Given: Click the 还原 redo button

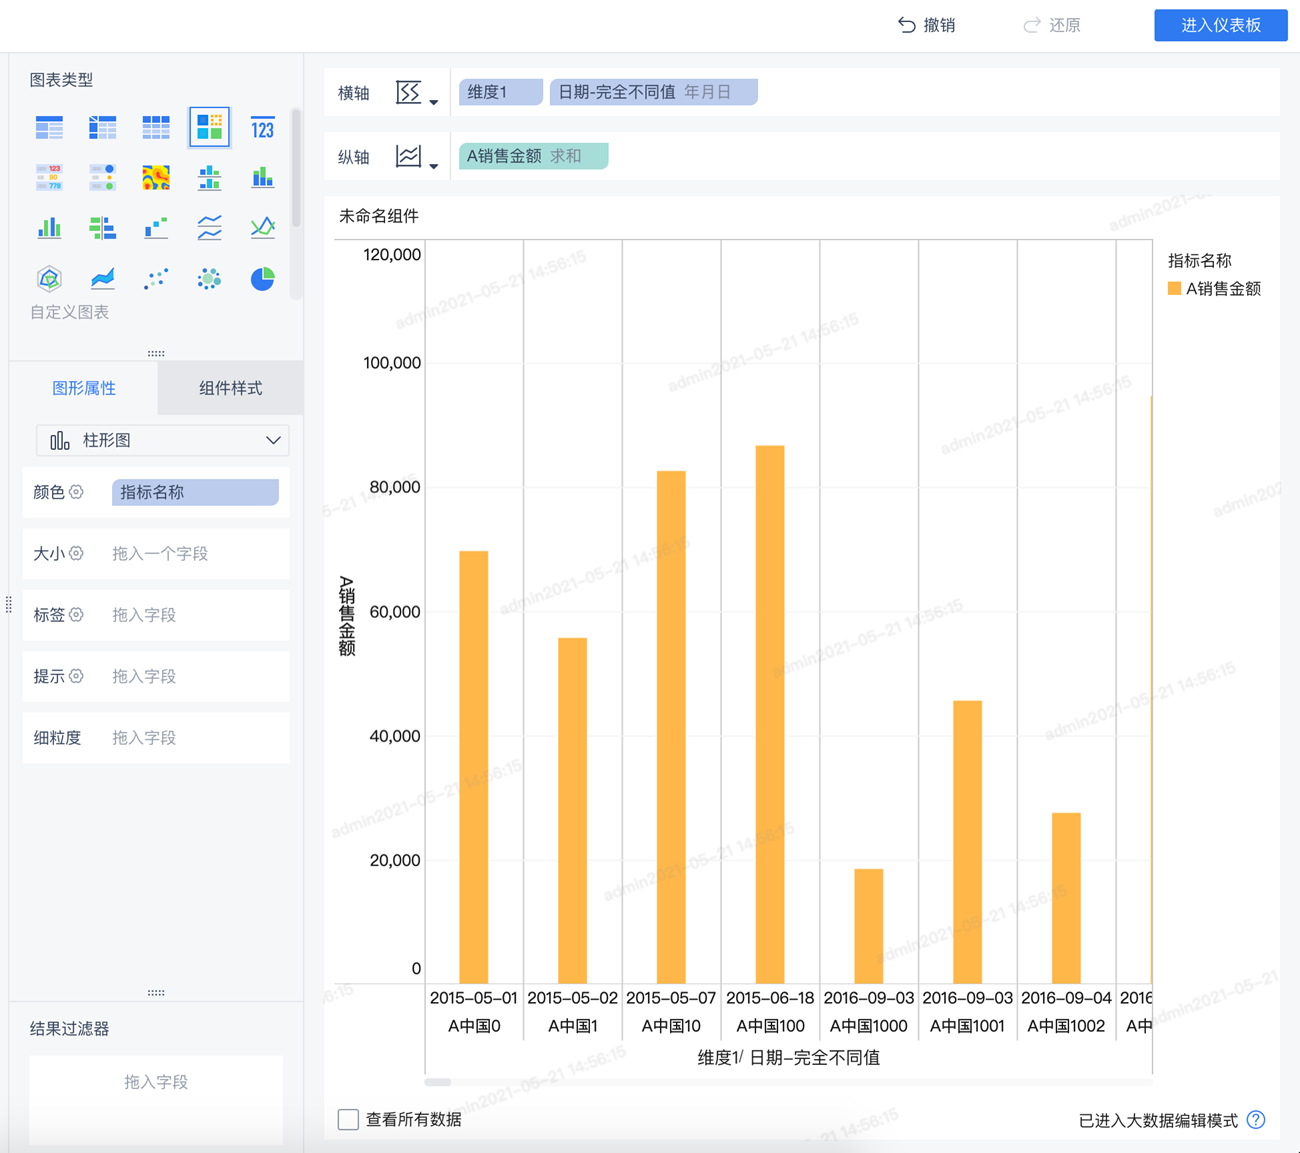Looking at the screenshot, I should [1051, 25].
